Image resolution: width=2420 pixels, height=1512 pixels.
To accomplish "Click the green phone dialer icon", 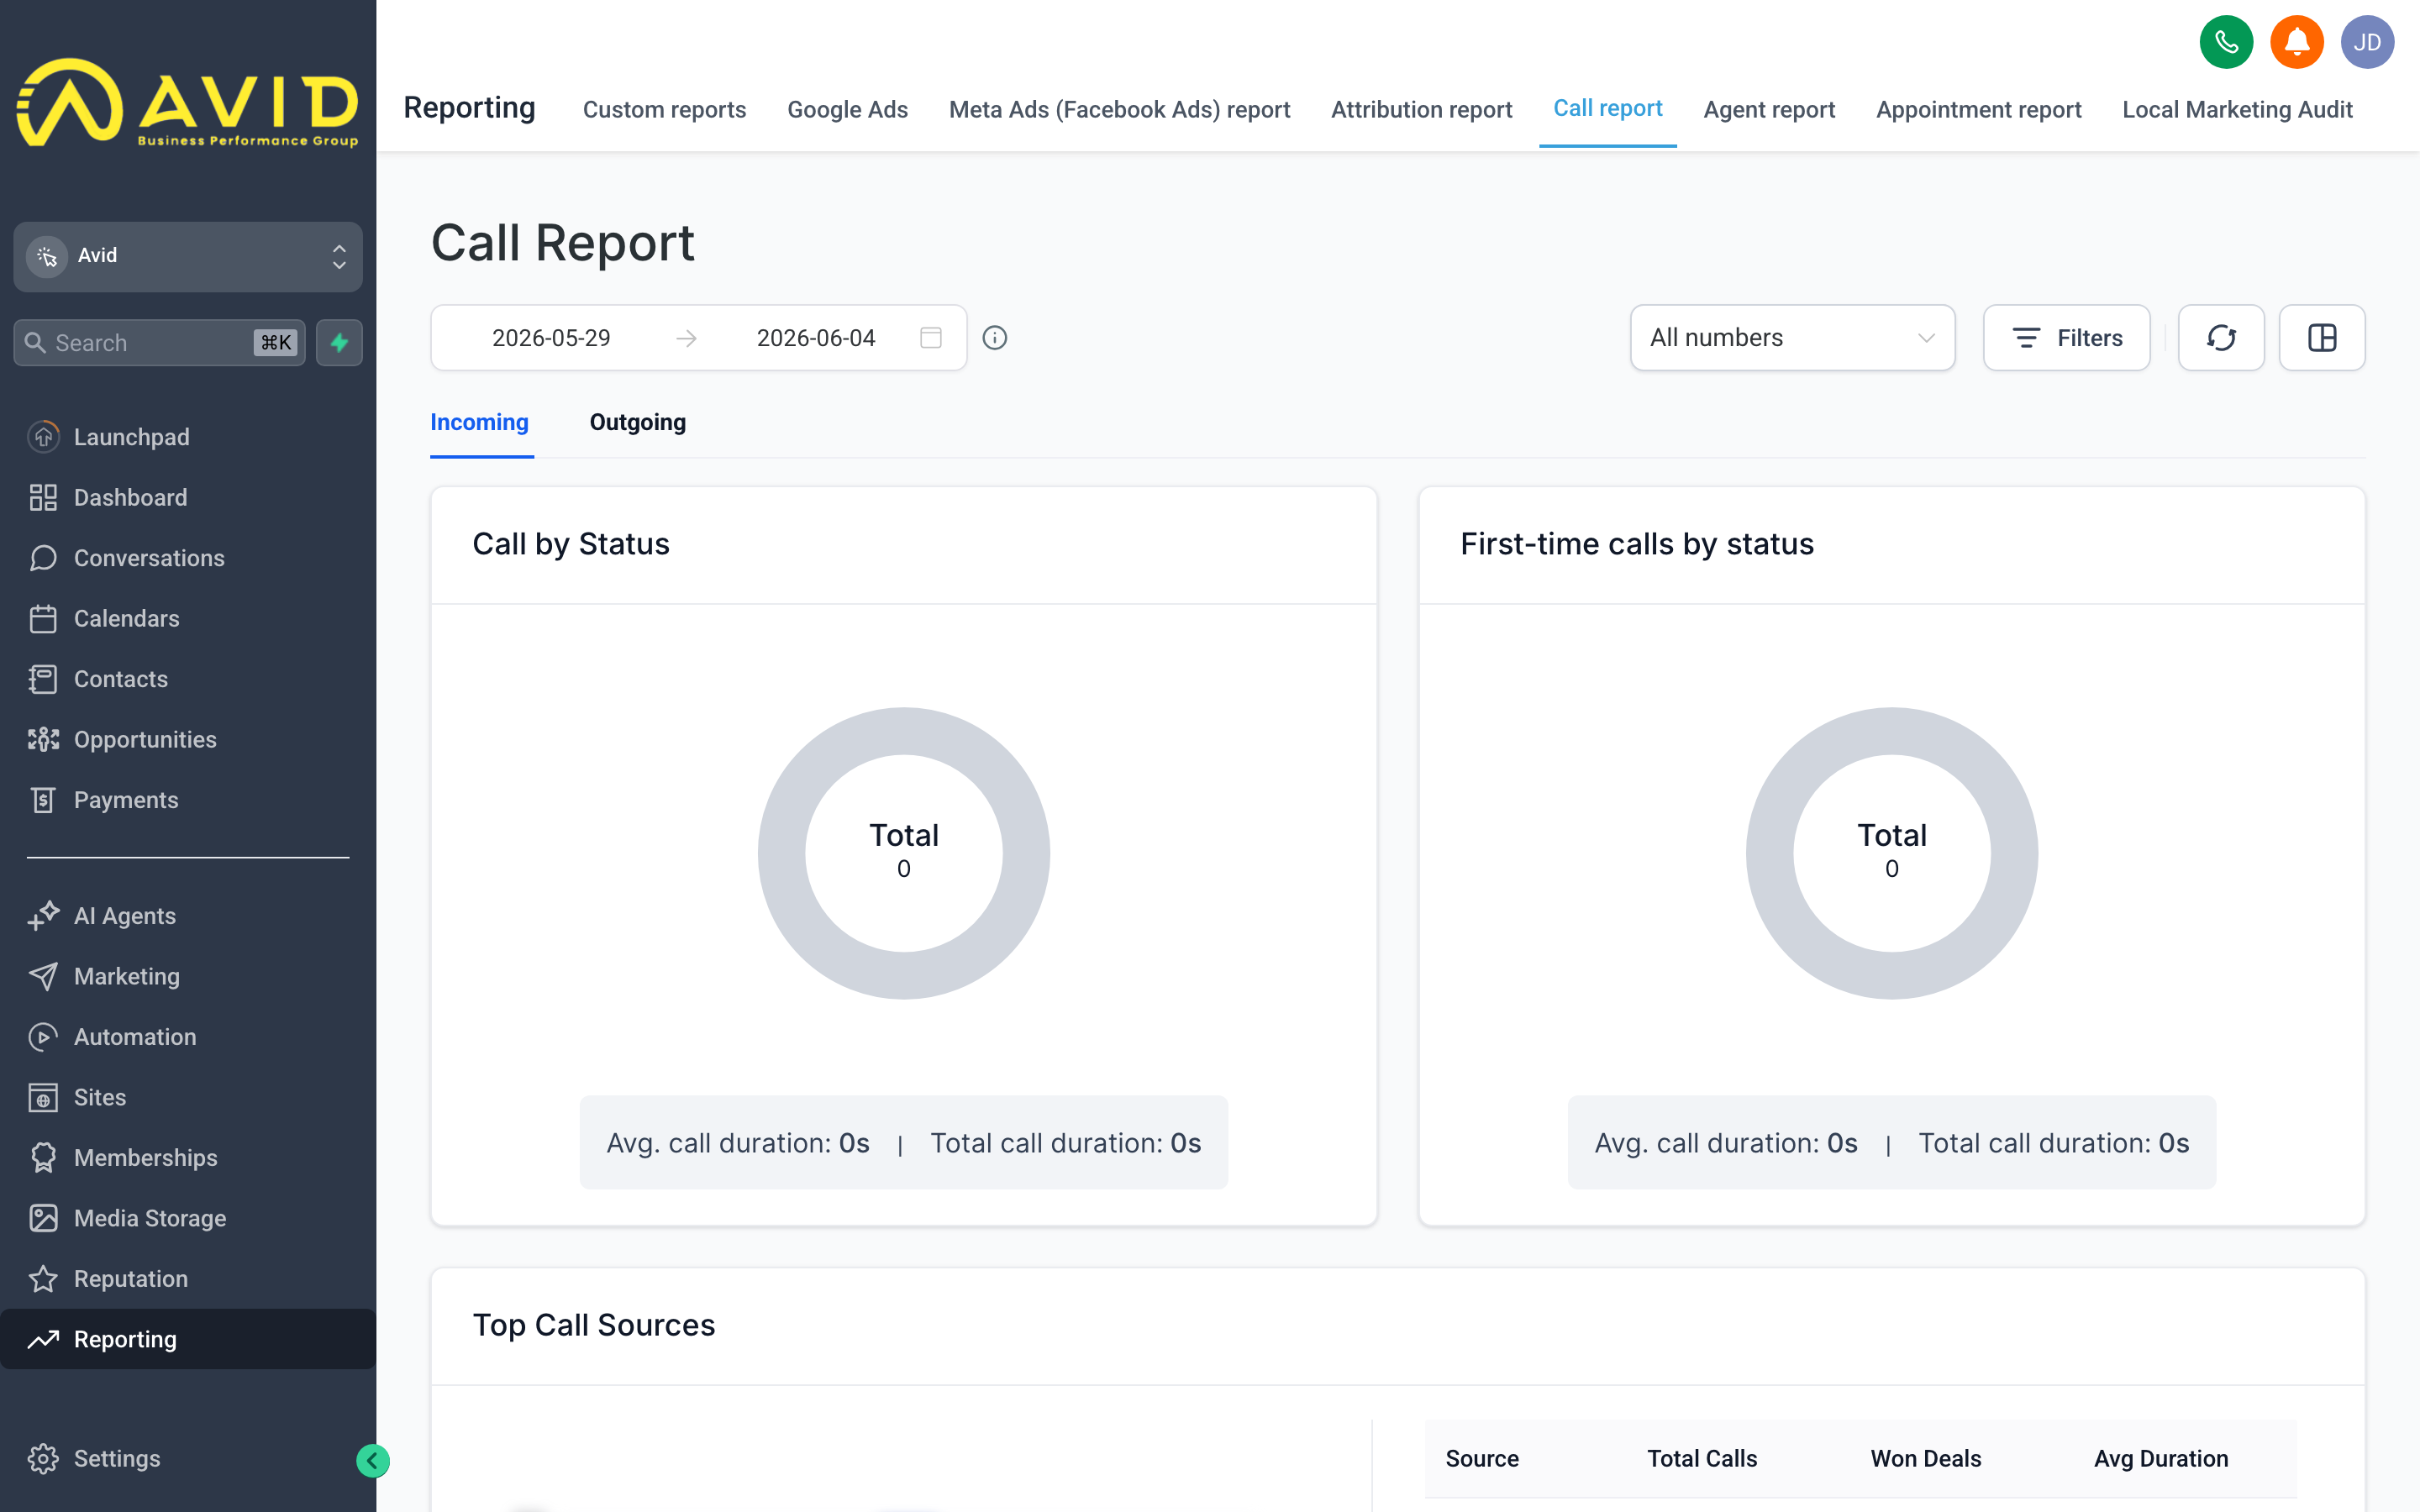I will (2226, 42).
